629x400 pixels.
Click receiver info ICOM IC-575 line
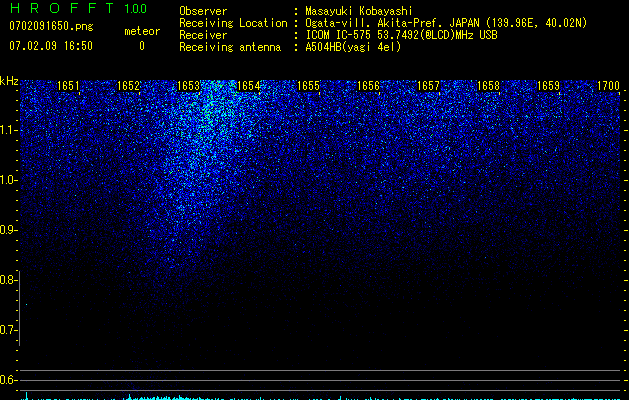pos(402,35)
